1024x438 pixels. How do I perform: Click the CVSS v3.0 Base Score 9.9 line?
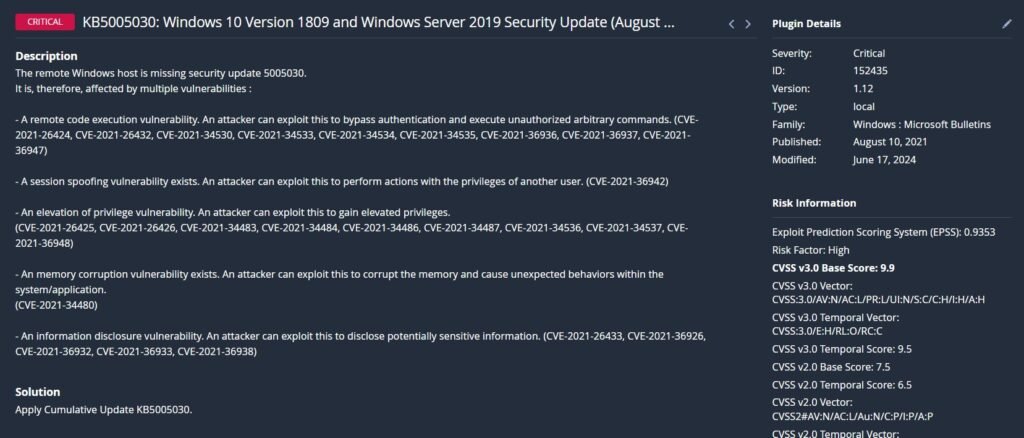830,267
